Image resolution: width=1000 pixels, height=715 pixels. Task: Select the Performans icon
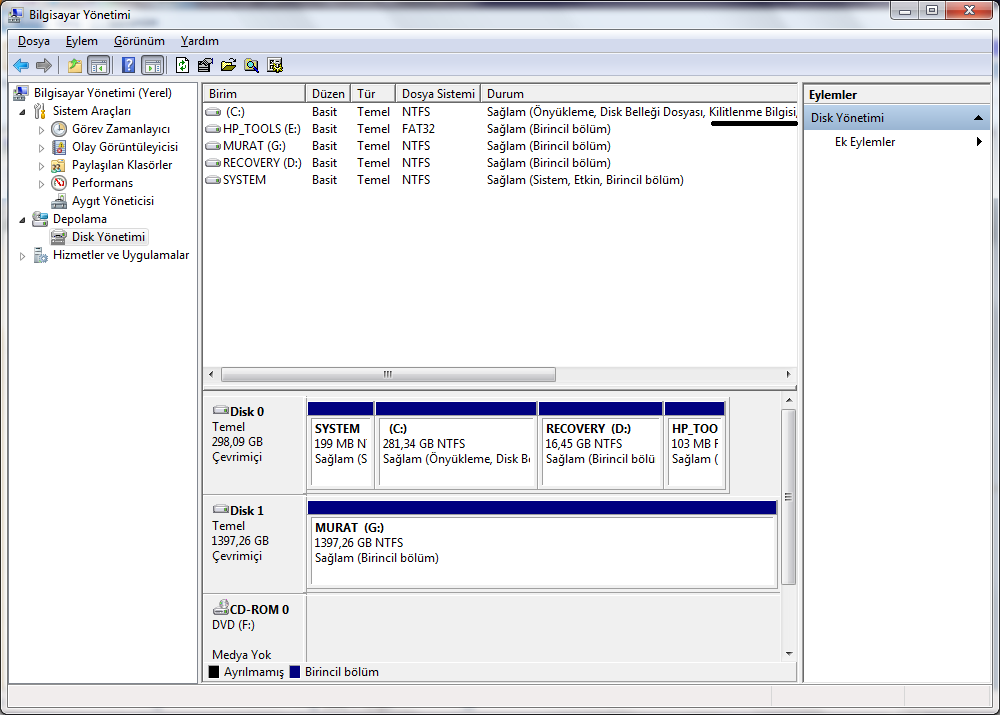click(x=59, y=183)
